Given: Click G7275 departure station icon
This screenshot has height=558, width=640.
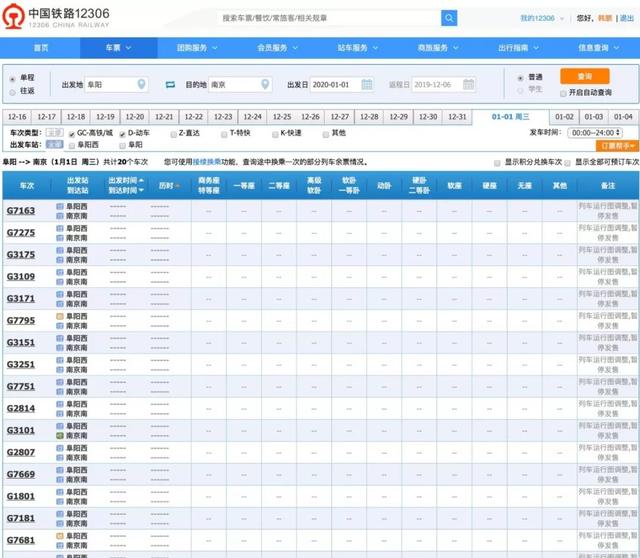Looking at the screenshot, I should 60,228.
